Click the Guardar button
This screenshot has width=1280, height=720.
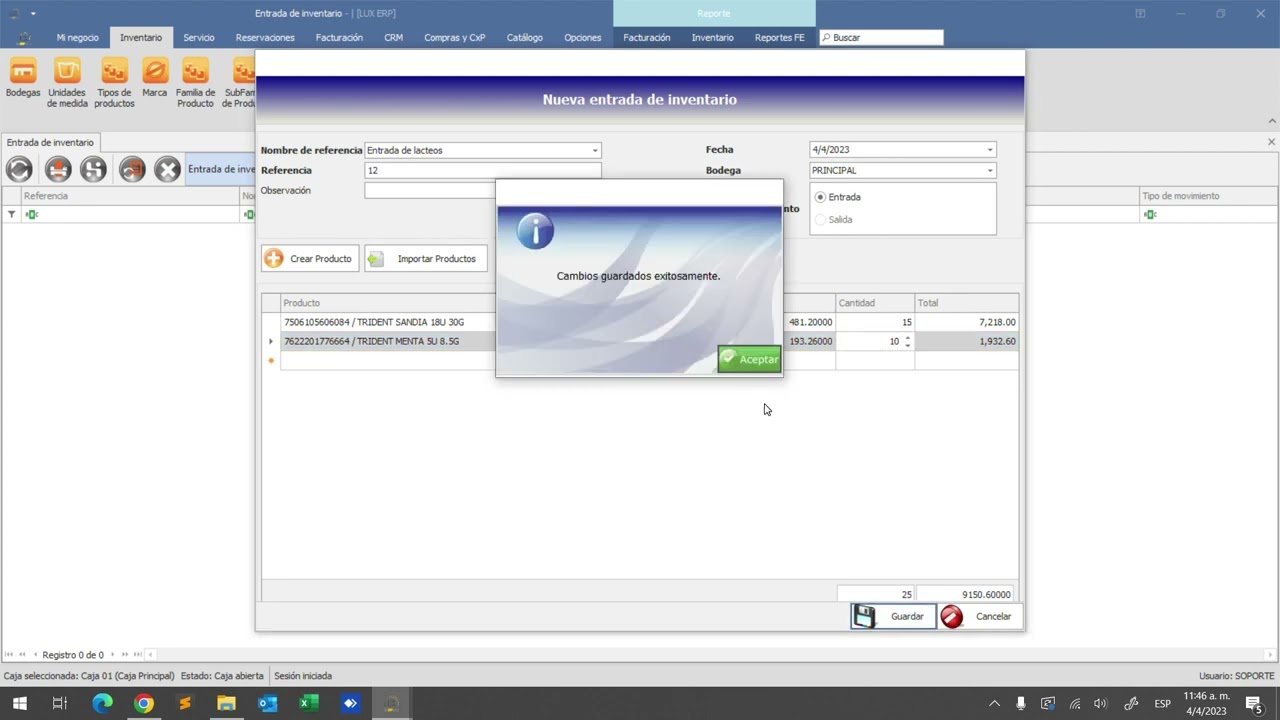point(893,616)
